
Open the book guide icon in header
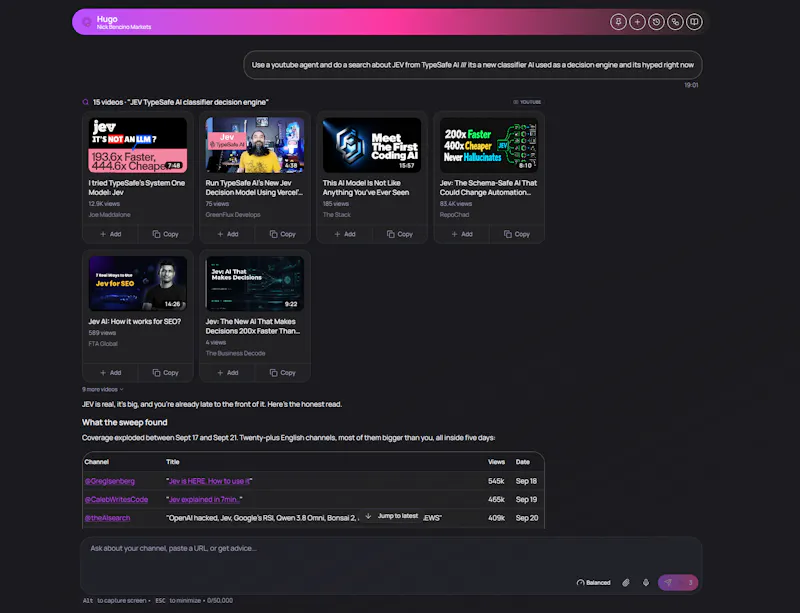pos(694,22)
